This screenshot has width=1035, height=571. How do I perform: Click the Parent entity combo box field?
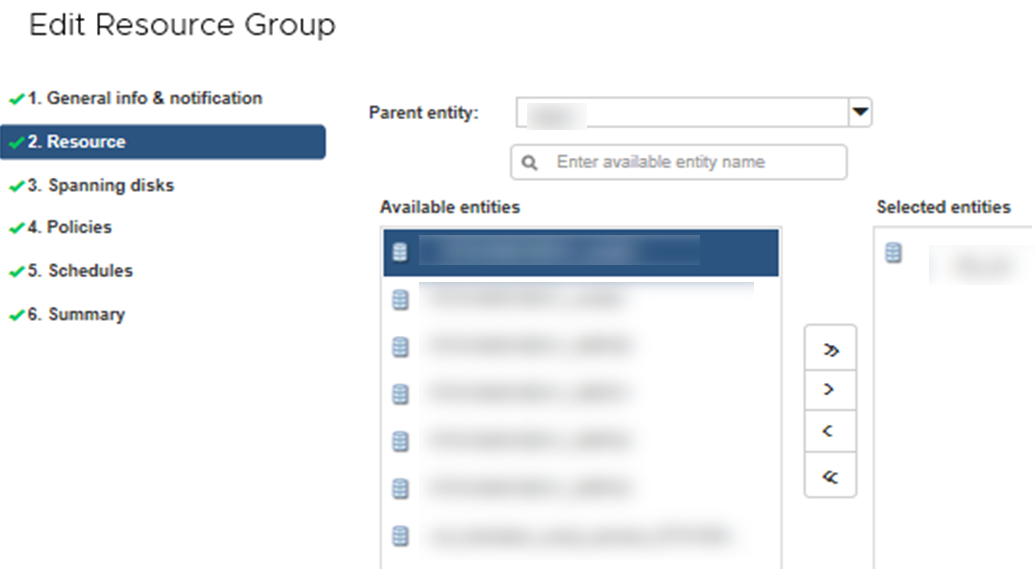[682, 113]
